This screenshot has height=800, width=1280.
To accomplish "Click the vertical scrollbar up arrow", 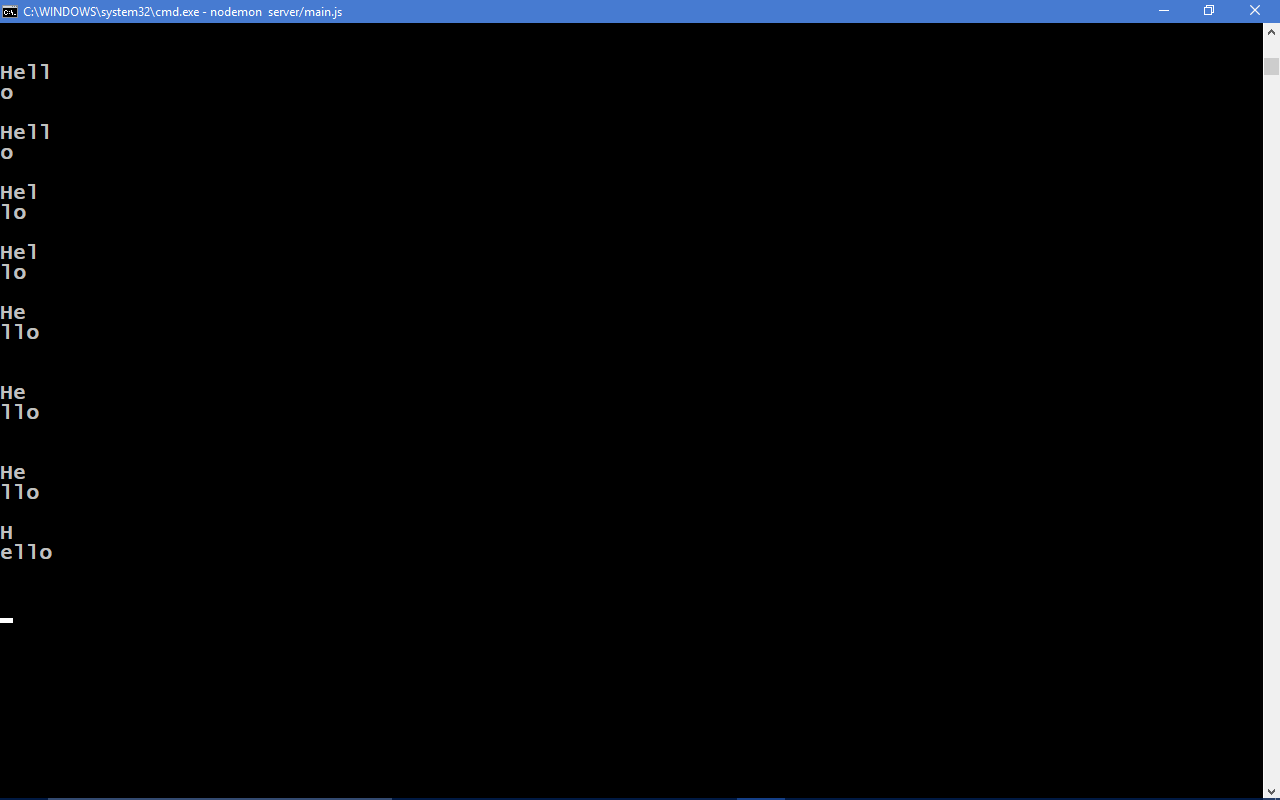I will [x=1271, y=32].
